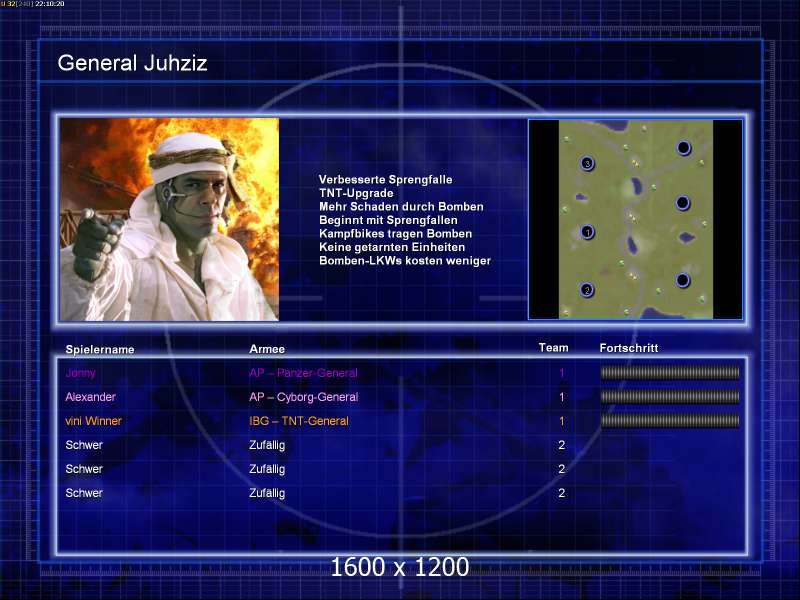The height and width of the screenshot is (600, 800).
Task: Click the Team column header
Action: point(554,347)
